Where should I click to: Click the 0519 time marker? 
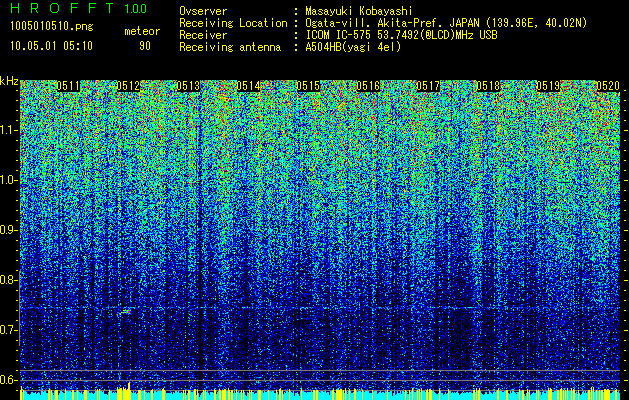(x=548, y=86)
